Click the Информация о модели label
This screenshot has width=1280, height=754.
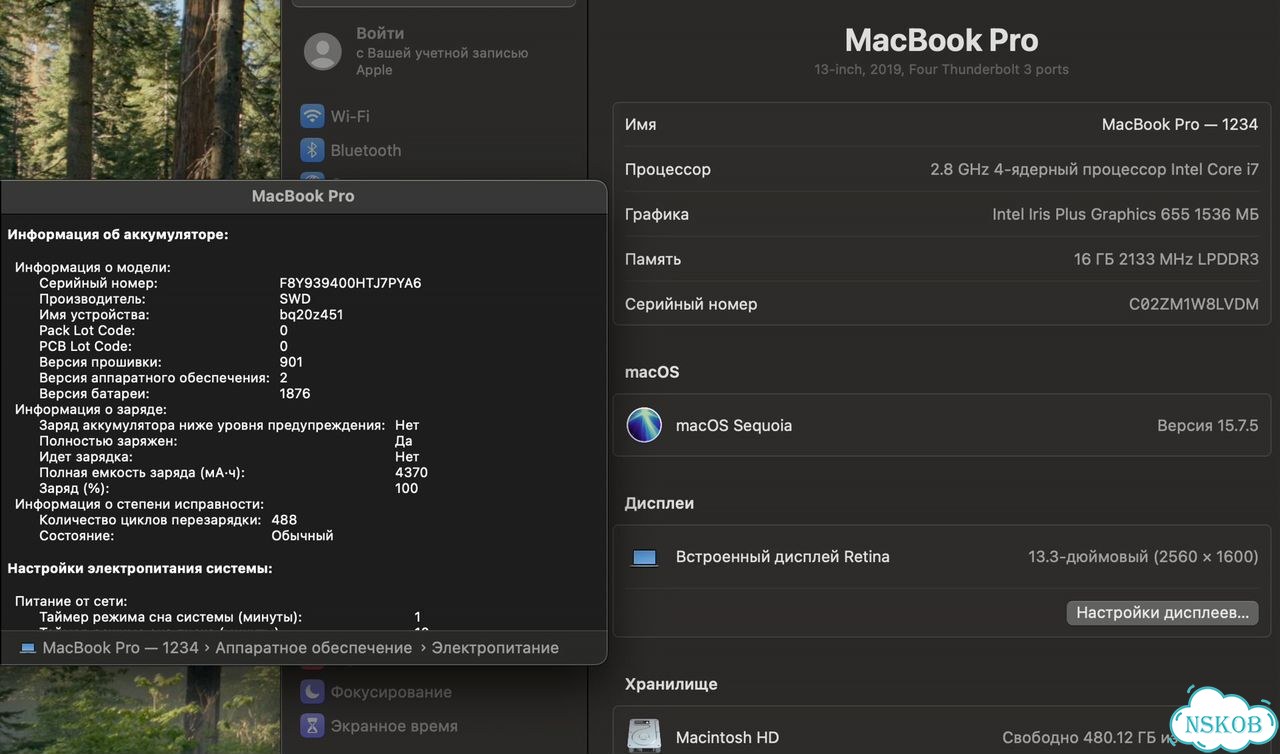pyautogui.click(x=93, y=267)
